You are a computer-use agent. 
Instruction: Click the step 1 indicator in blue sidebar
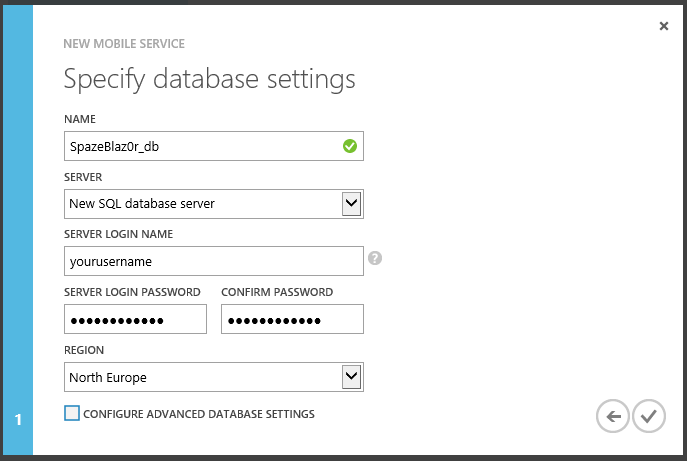point(17,419)
